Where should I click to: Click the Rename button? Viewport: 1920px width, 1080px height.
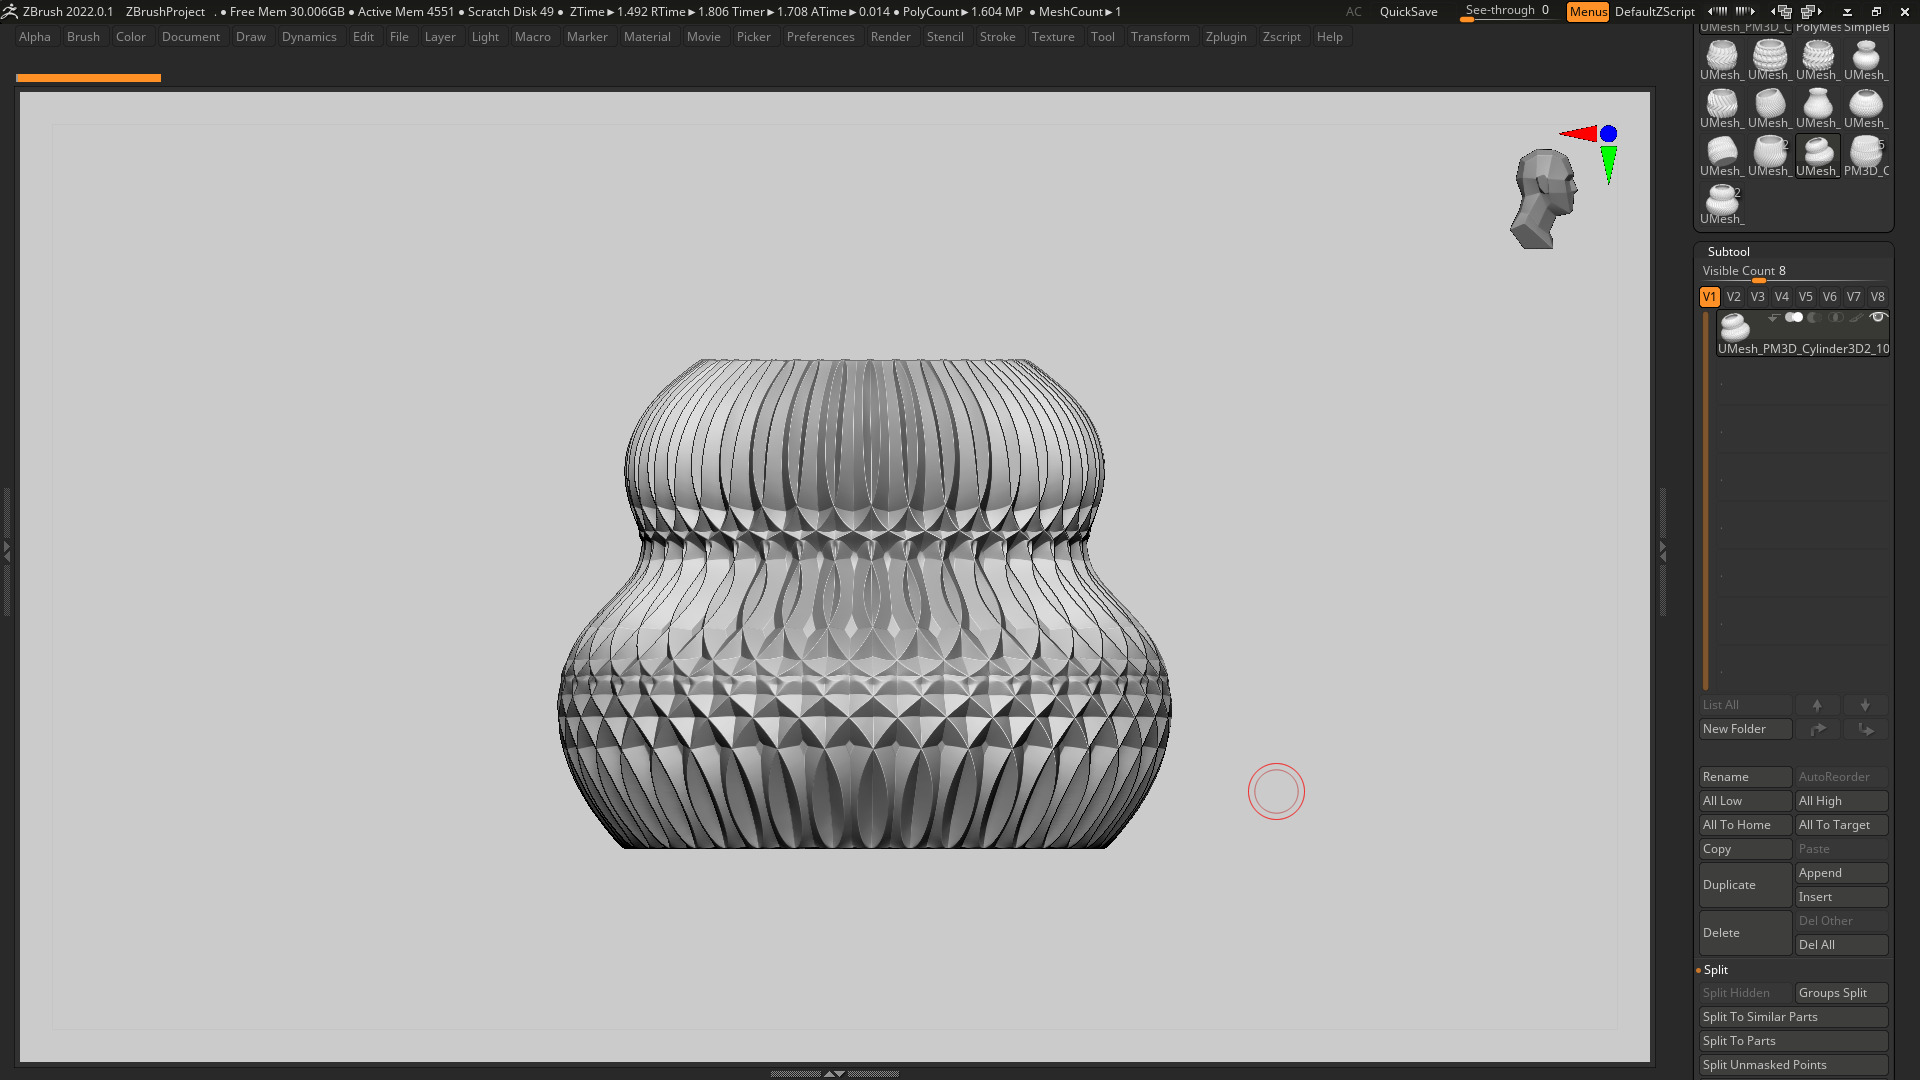[x=1745, y=777]
